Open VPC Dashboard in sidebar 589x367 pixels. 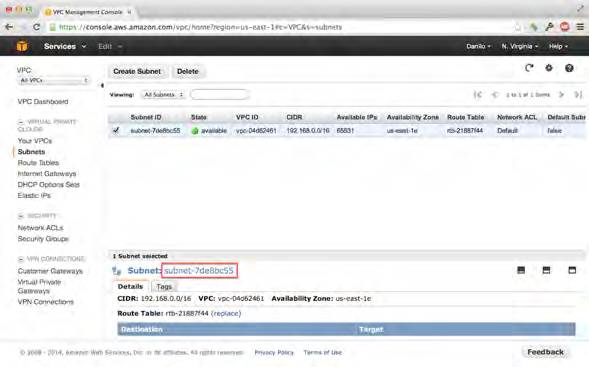(x=43, y=101)
